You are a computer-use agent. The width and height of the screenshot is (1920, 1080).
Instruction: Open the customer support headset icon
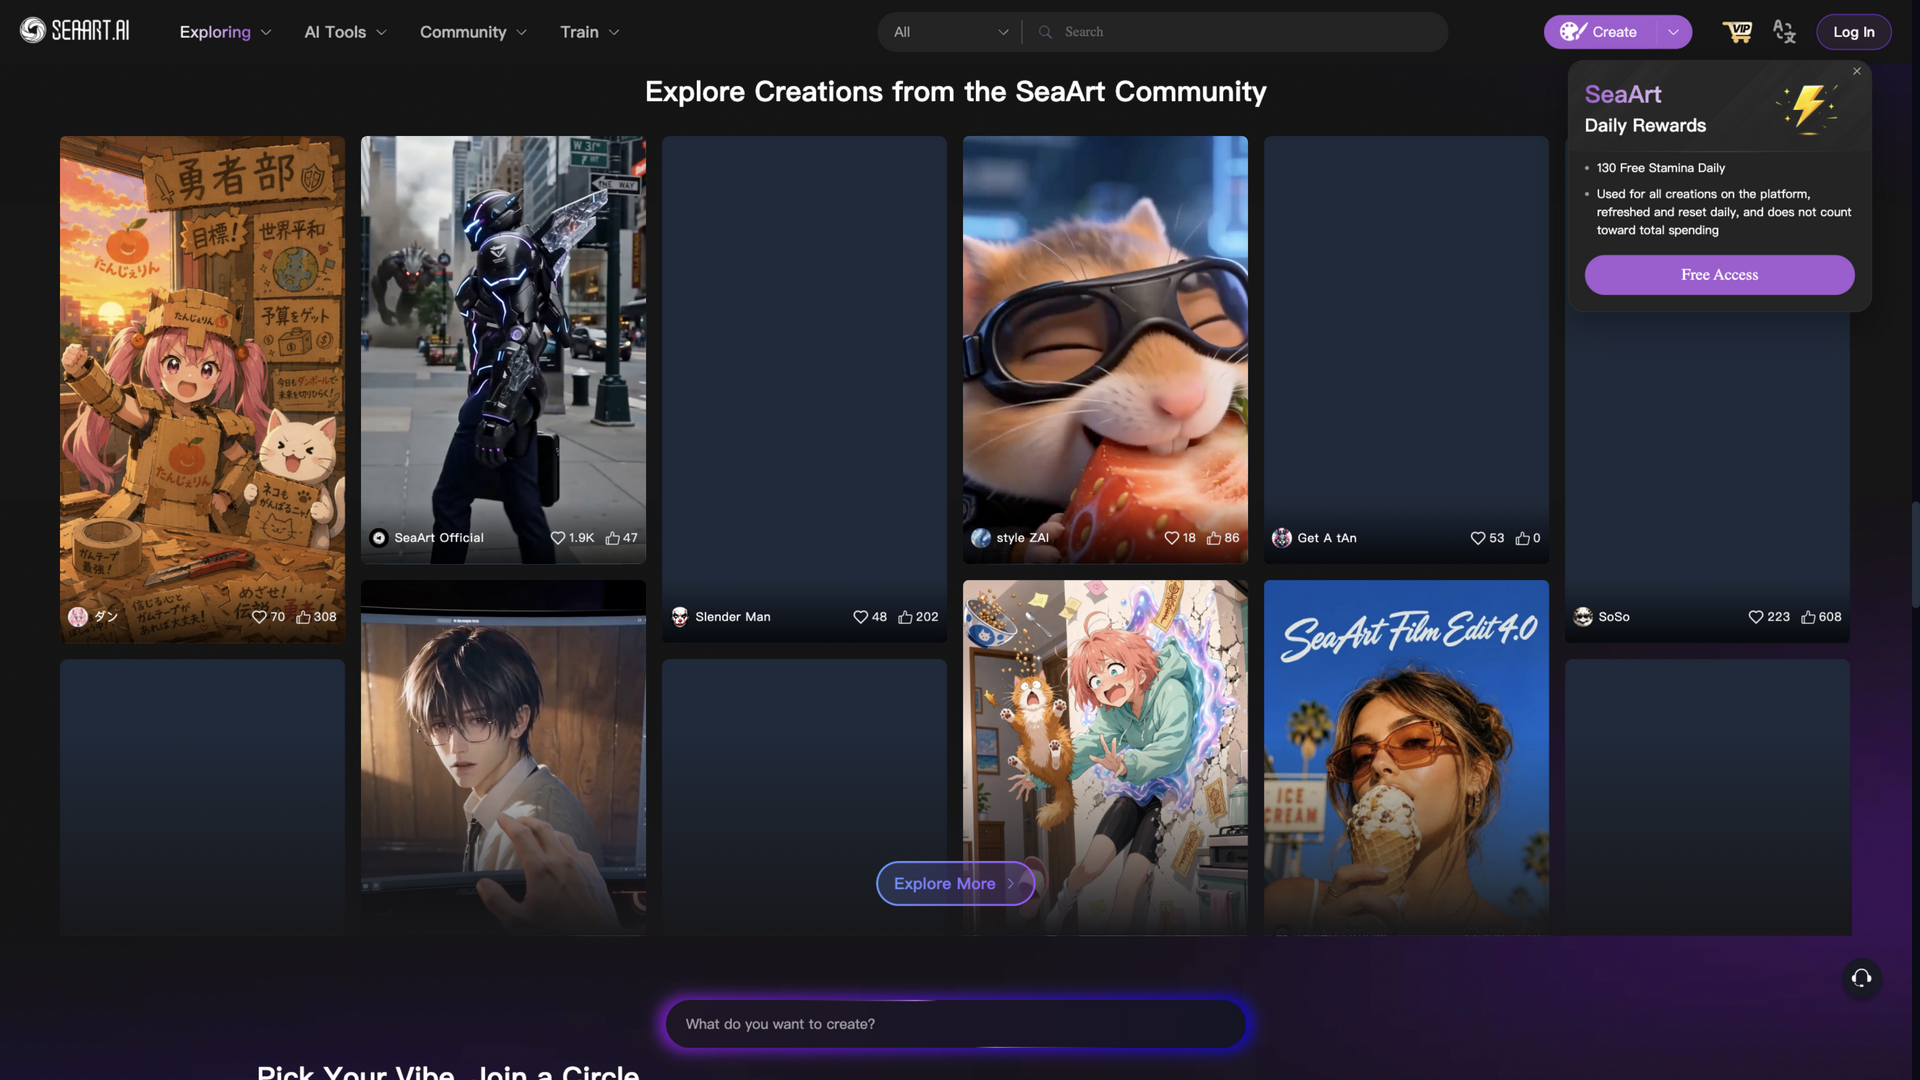1861,978
